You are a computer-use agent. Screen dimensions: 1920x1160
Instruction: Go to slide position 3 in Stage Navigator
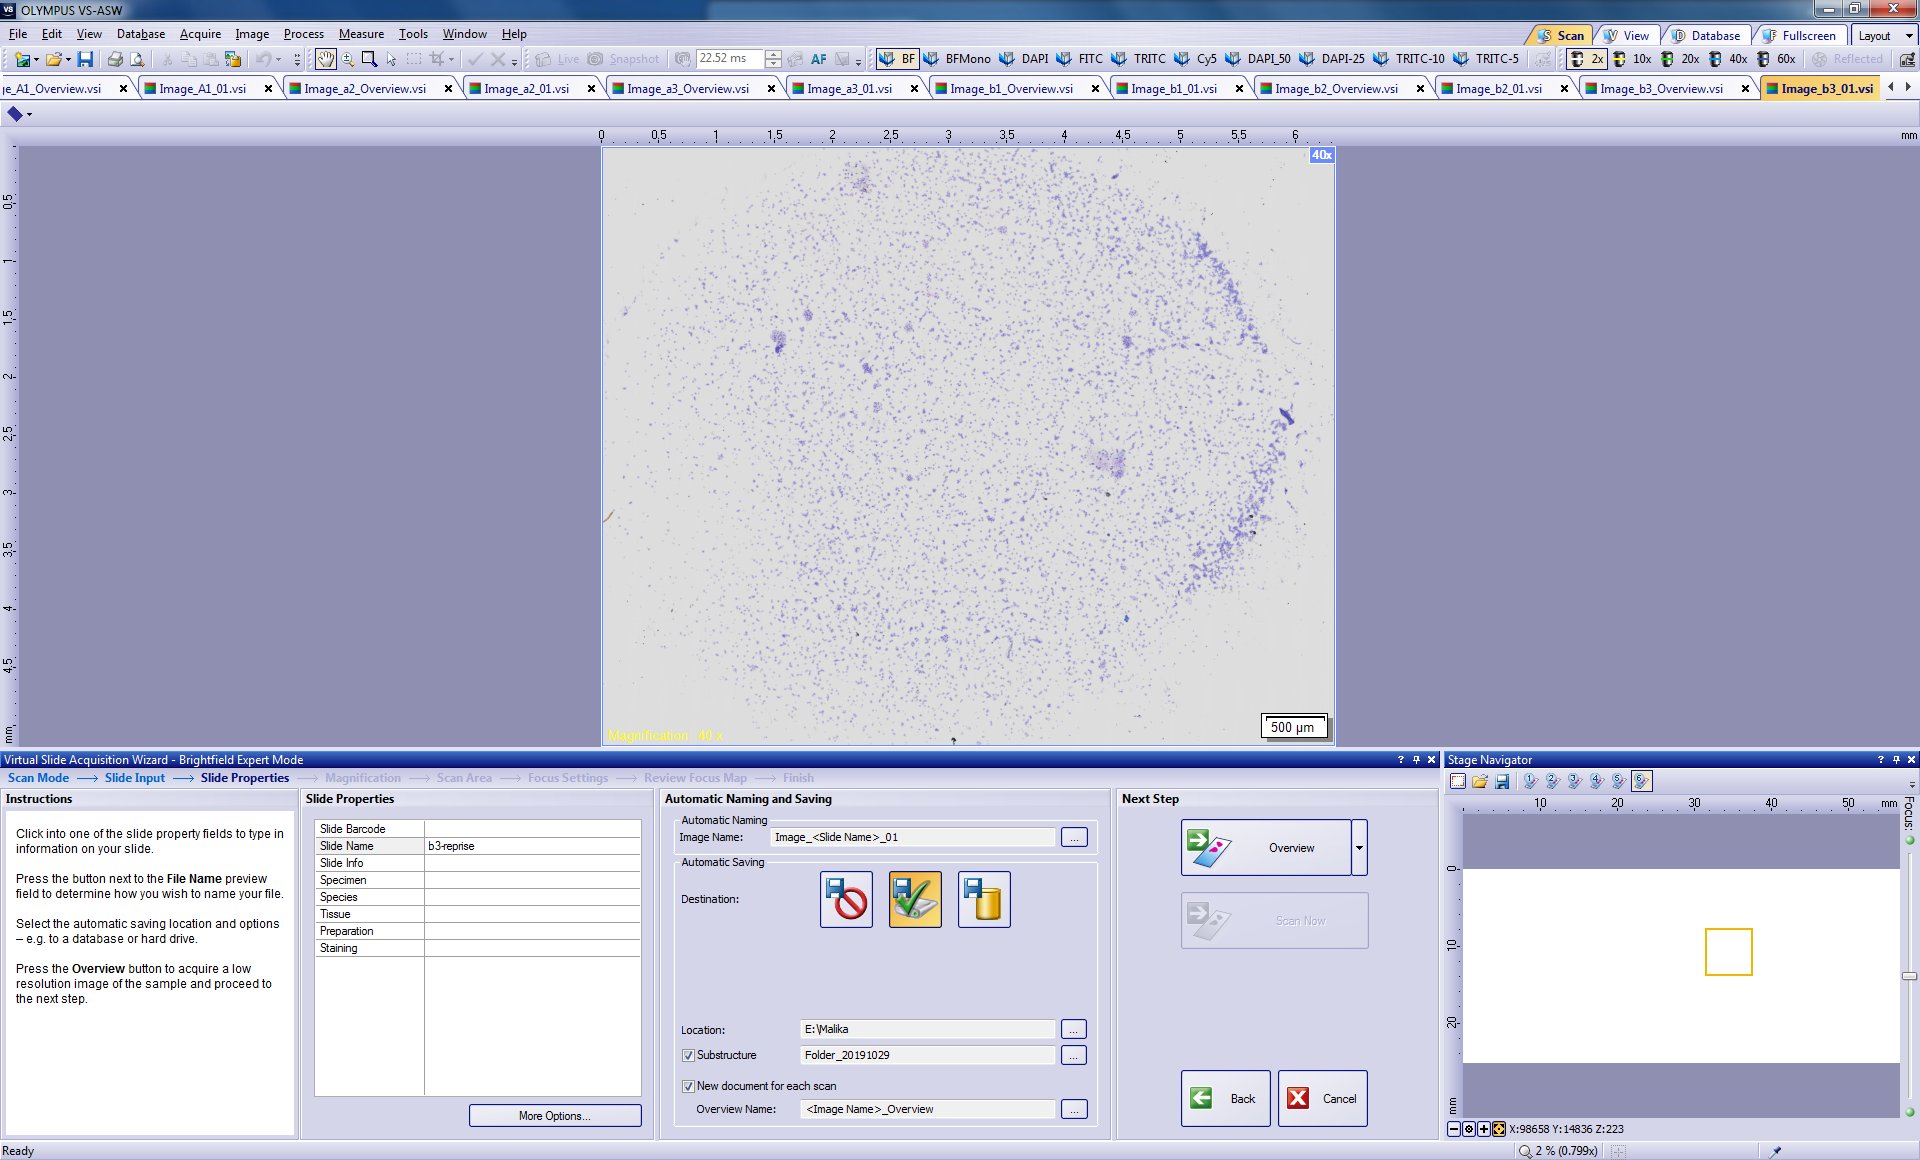point(1574,782)
